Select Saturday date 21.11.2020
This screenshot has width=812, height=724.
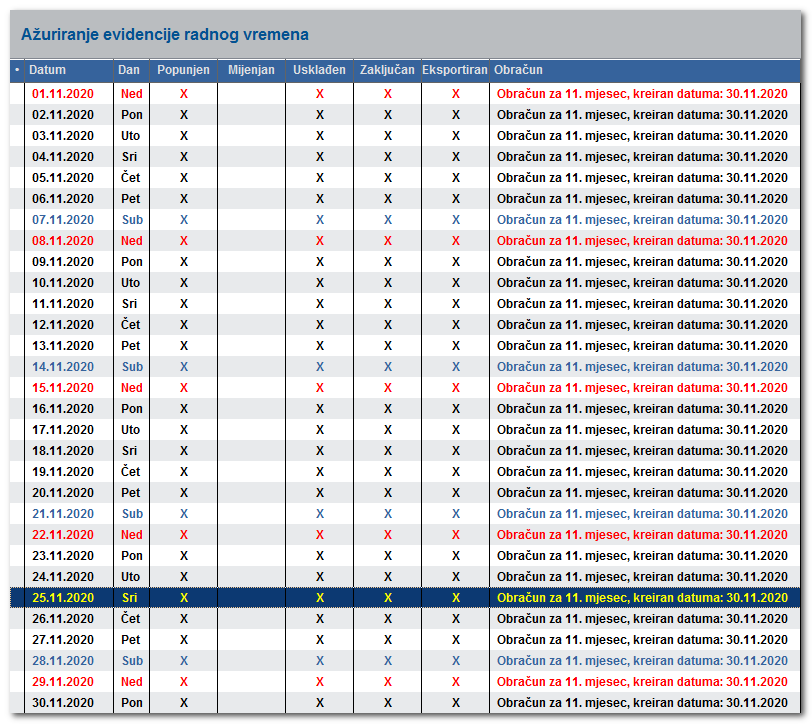coord(63,514)
